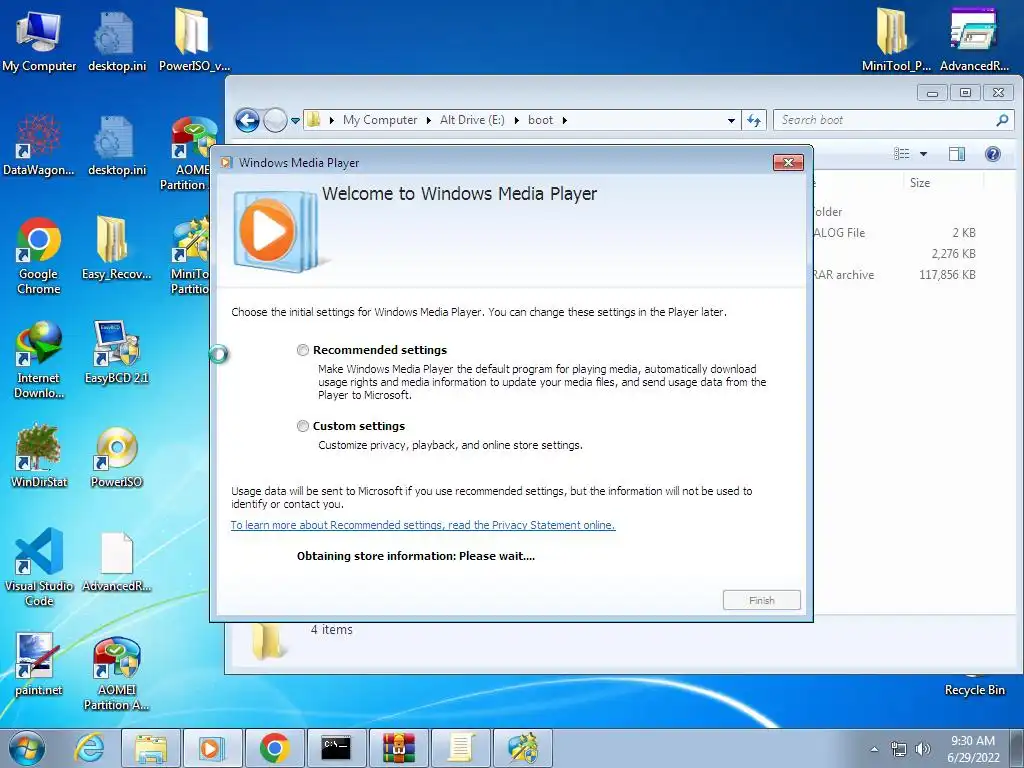Open the WinDirStat desktop shortcut
The width and height of the screenshot is (1024, 768).
pos(39,456)
